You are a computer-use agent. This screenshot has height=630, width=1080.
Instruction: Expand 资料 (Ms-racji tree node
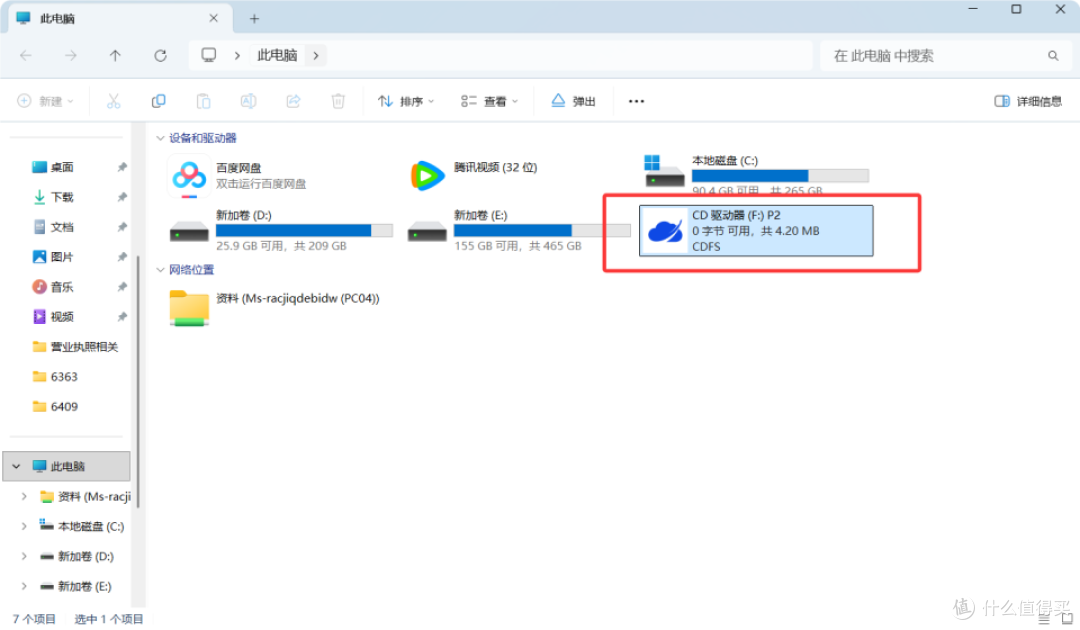24,496
